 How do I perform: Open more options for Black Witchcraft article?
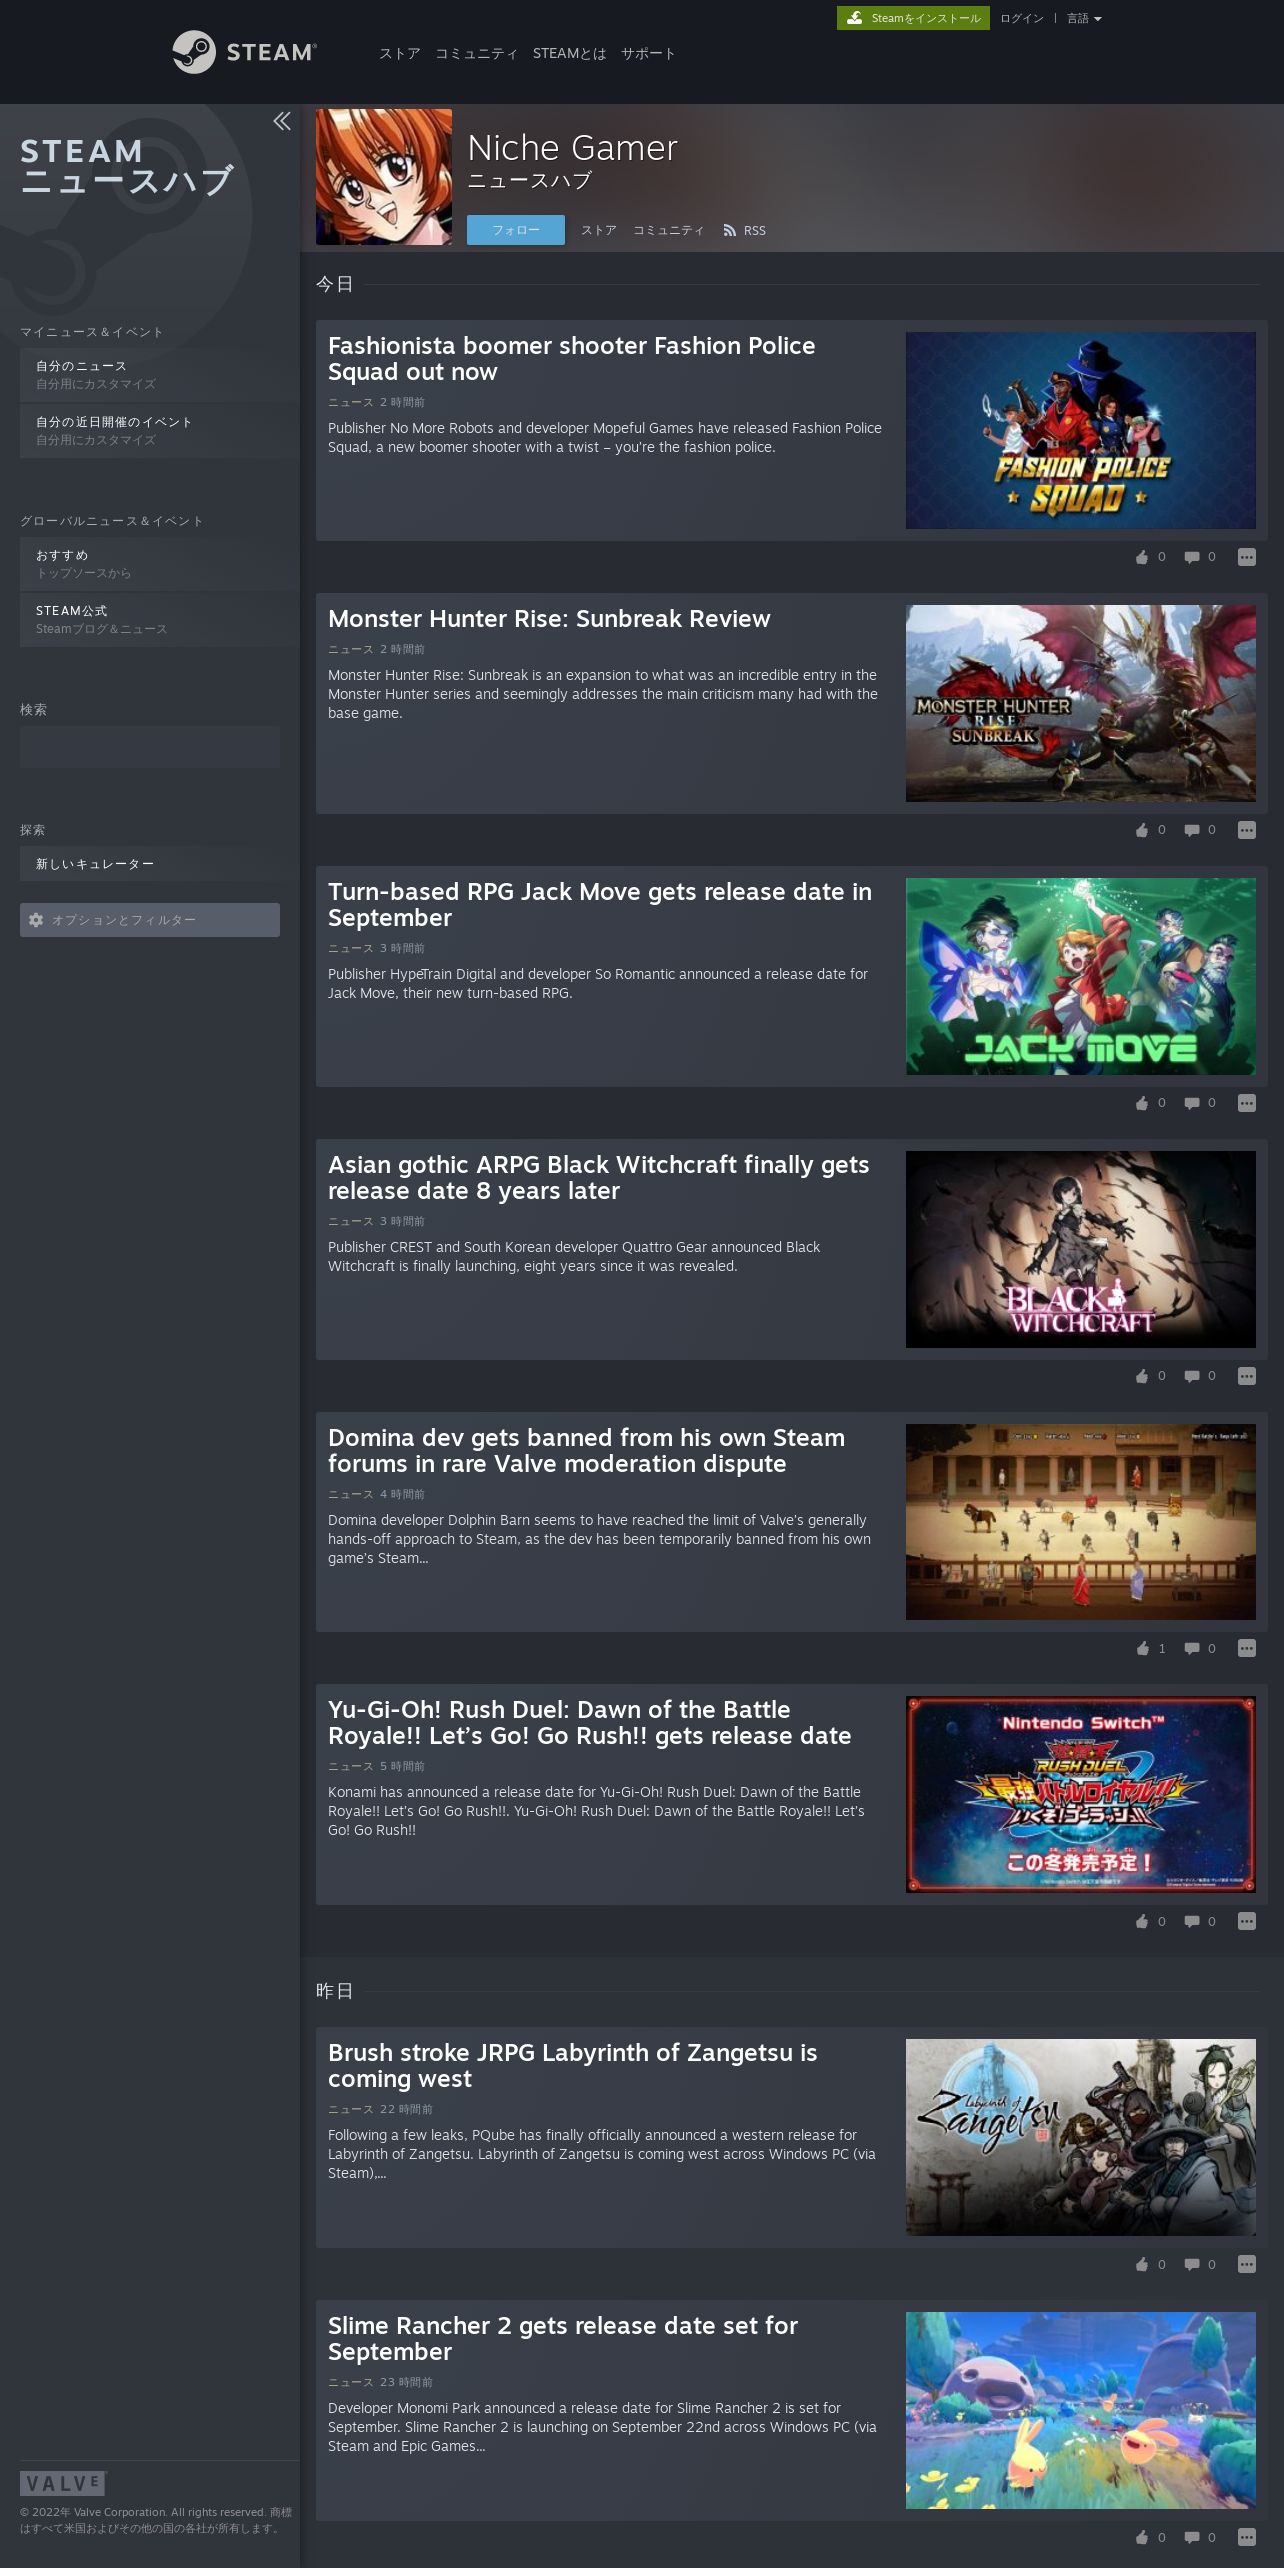(x=1246, y=1376)
